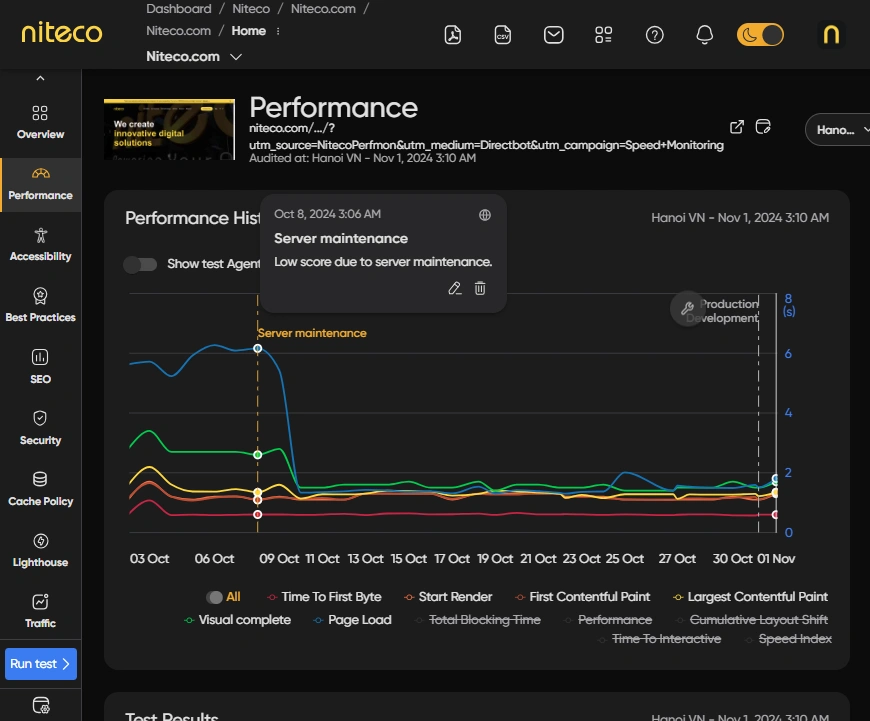
Task: Edit Server maintenance annotation
Action: [455, 289]
